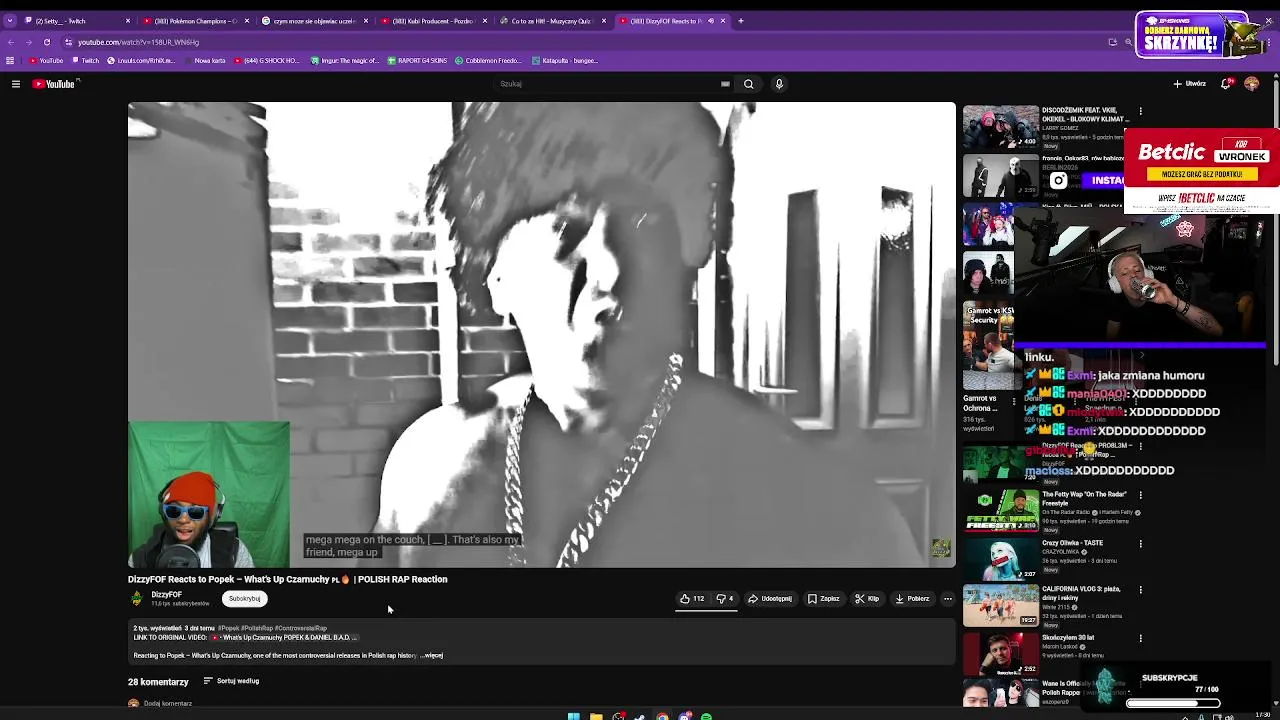
Task: Open the Utwórz create button
Action: 1190,84
